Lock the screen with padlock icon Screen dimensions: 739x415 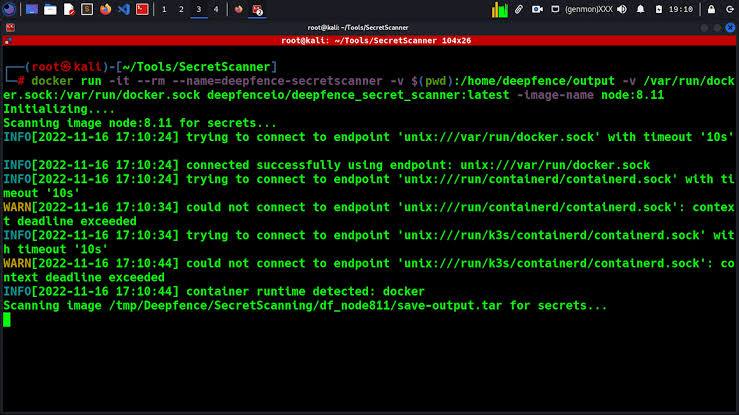(x=711, y=9)
